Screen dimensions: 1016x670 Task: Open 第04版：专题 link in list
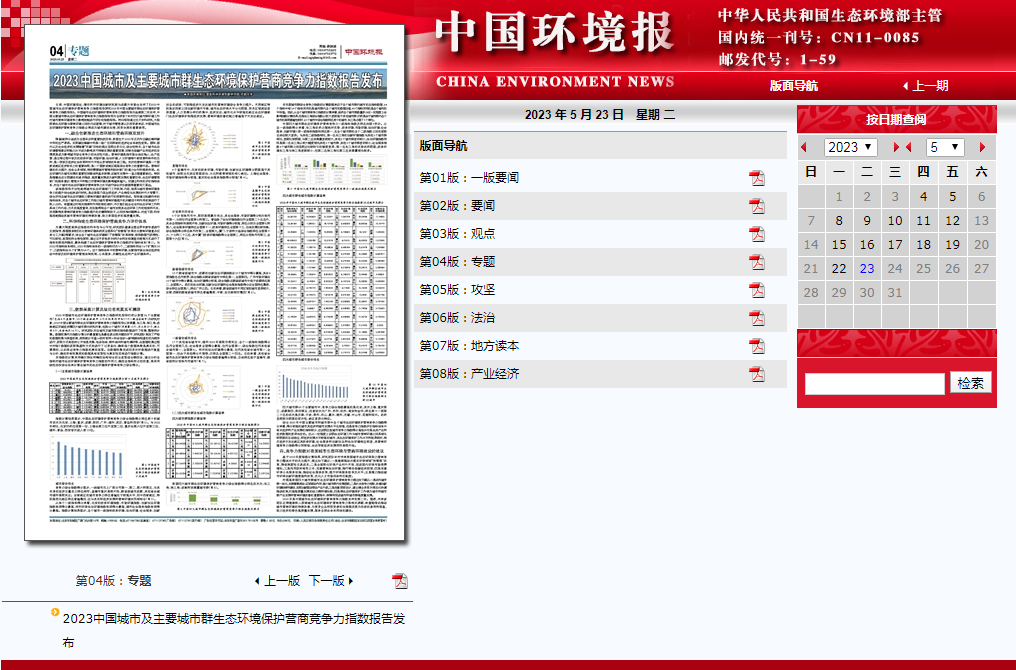(x=457, y=261)
